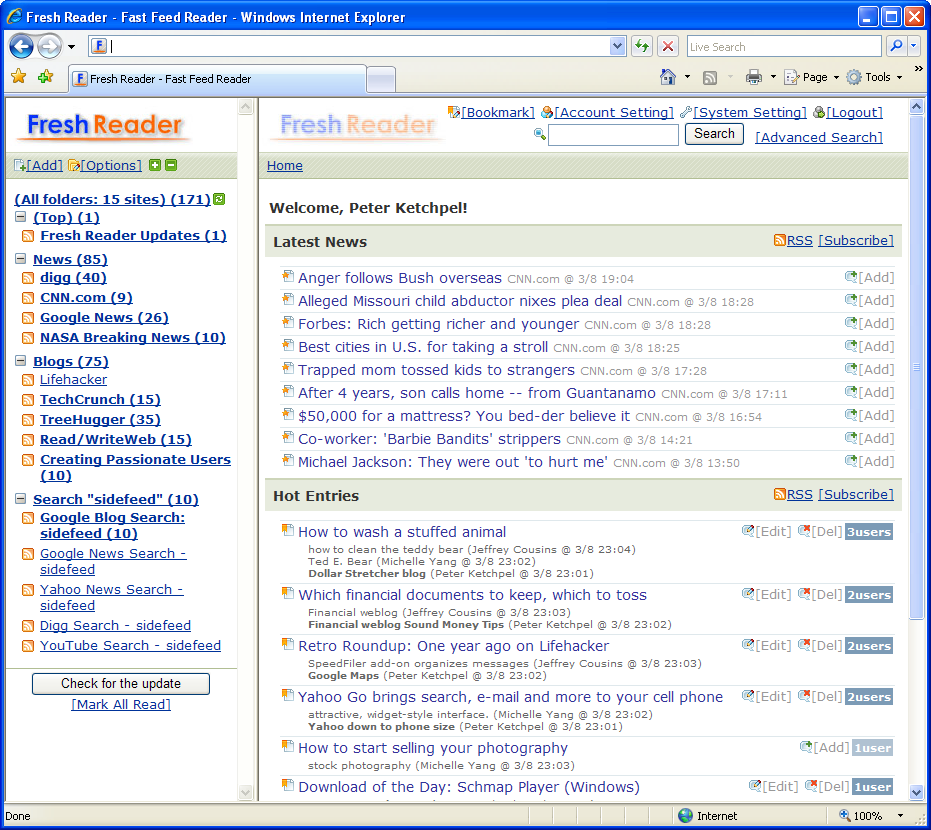The width and height of the screenshot is (931, 830).
Task: Open Advanced Search link
Action: pyautogui.click(x=818, y=137)
